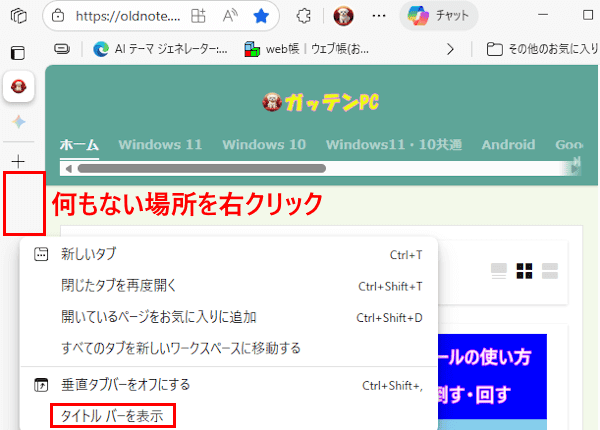The height and width of the screenshot is (430, 600).
Task: Switch to the list view layout icon
Action: [499, 271]
